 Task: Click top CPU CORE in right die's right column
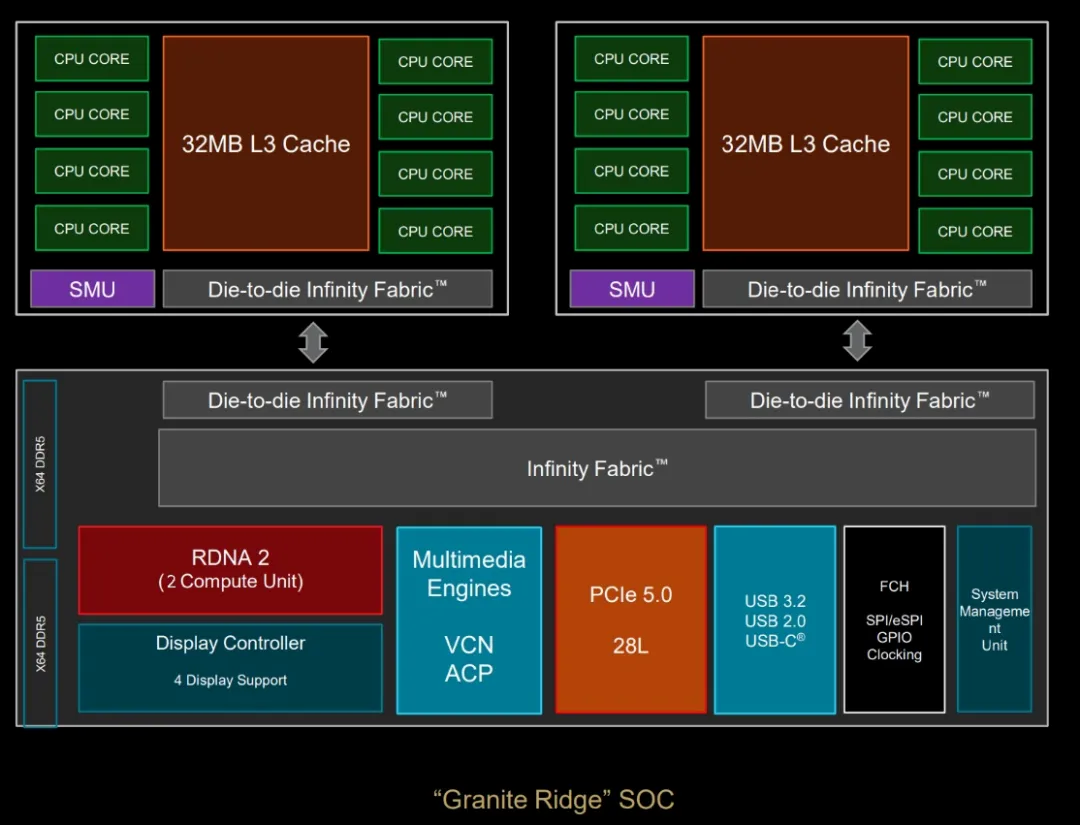pos(975,61)
